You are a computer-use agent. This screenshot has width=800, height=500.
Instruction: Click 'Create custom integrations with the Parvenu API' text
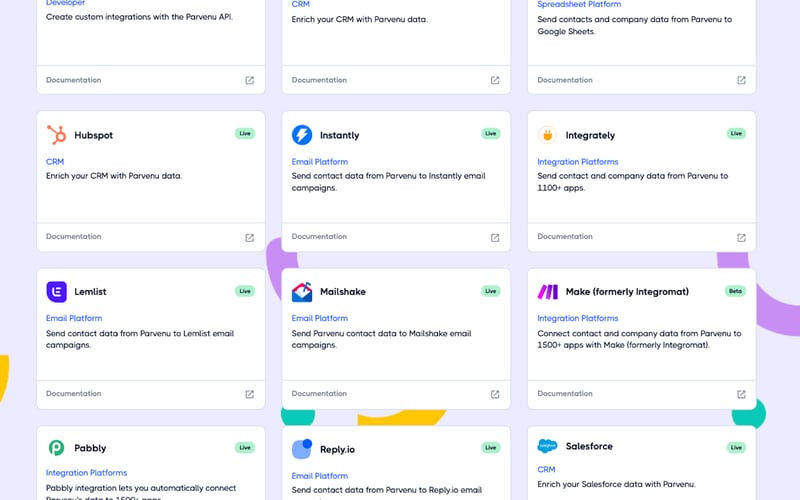pyautogui.click(x=139, y=17)
